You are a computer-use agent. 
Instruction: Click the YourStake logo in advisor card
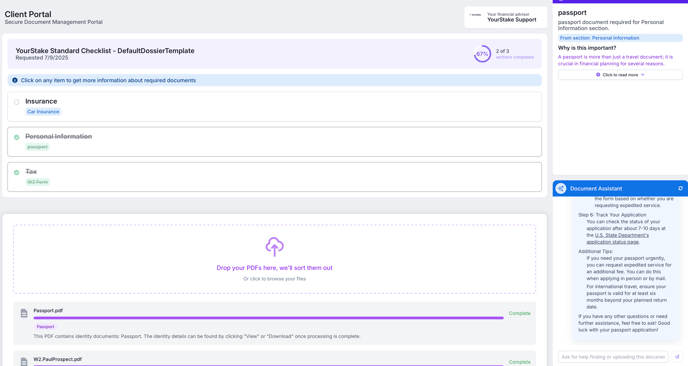tap(475, 15)
